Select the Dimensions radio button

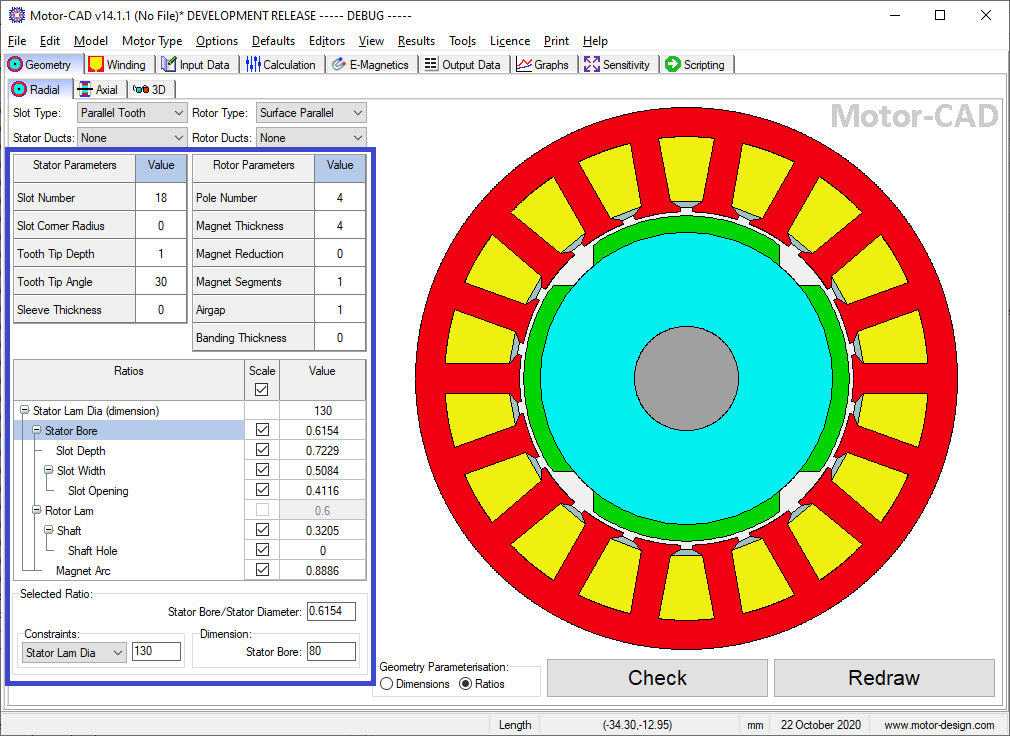click(x=386, y=684)
